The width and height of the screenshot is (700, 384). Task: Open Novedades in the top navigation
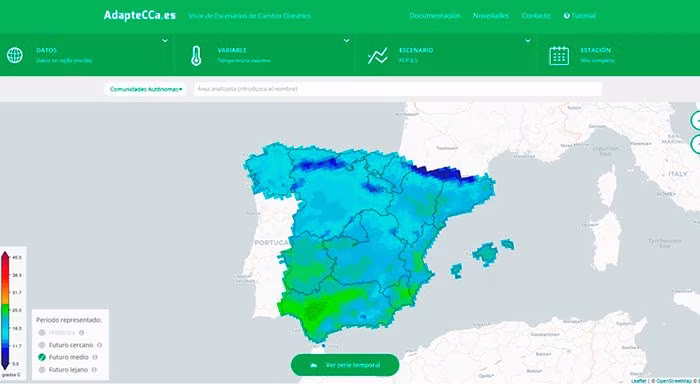491,16
